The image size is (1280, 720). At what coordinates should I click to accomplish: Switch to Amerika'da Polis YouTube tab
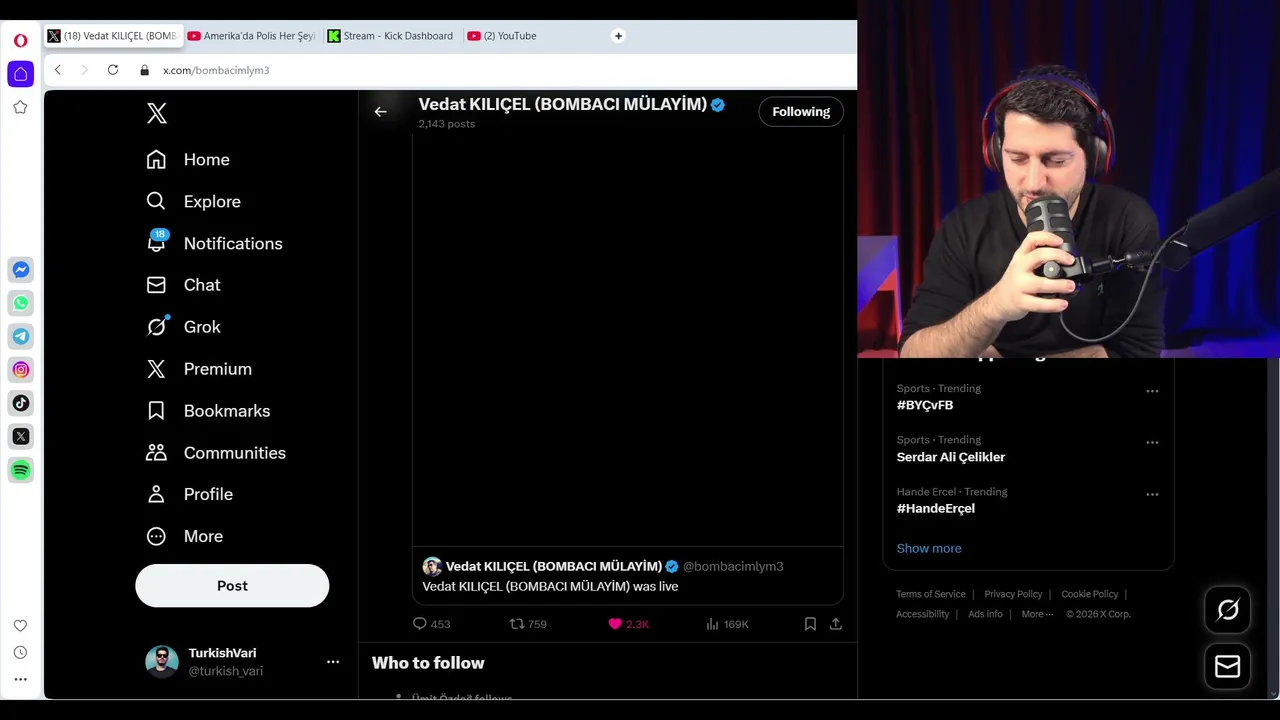point(252,36)
